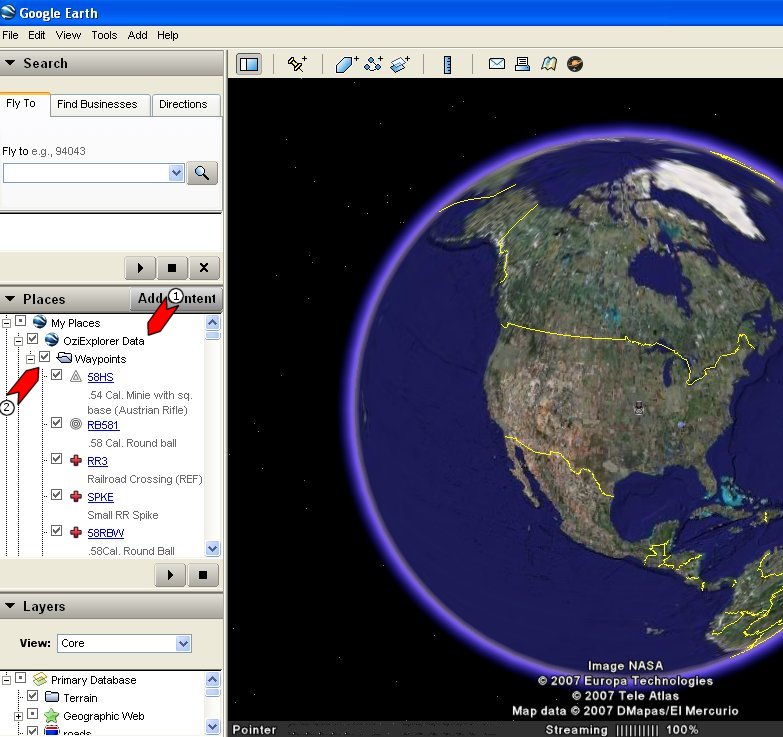Add a polygon using the toolbar icon

[x=347, y=64]
